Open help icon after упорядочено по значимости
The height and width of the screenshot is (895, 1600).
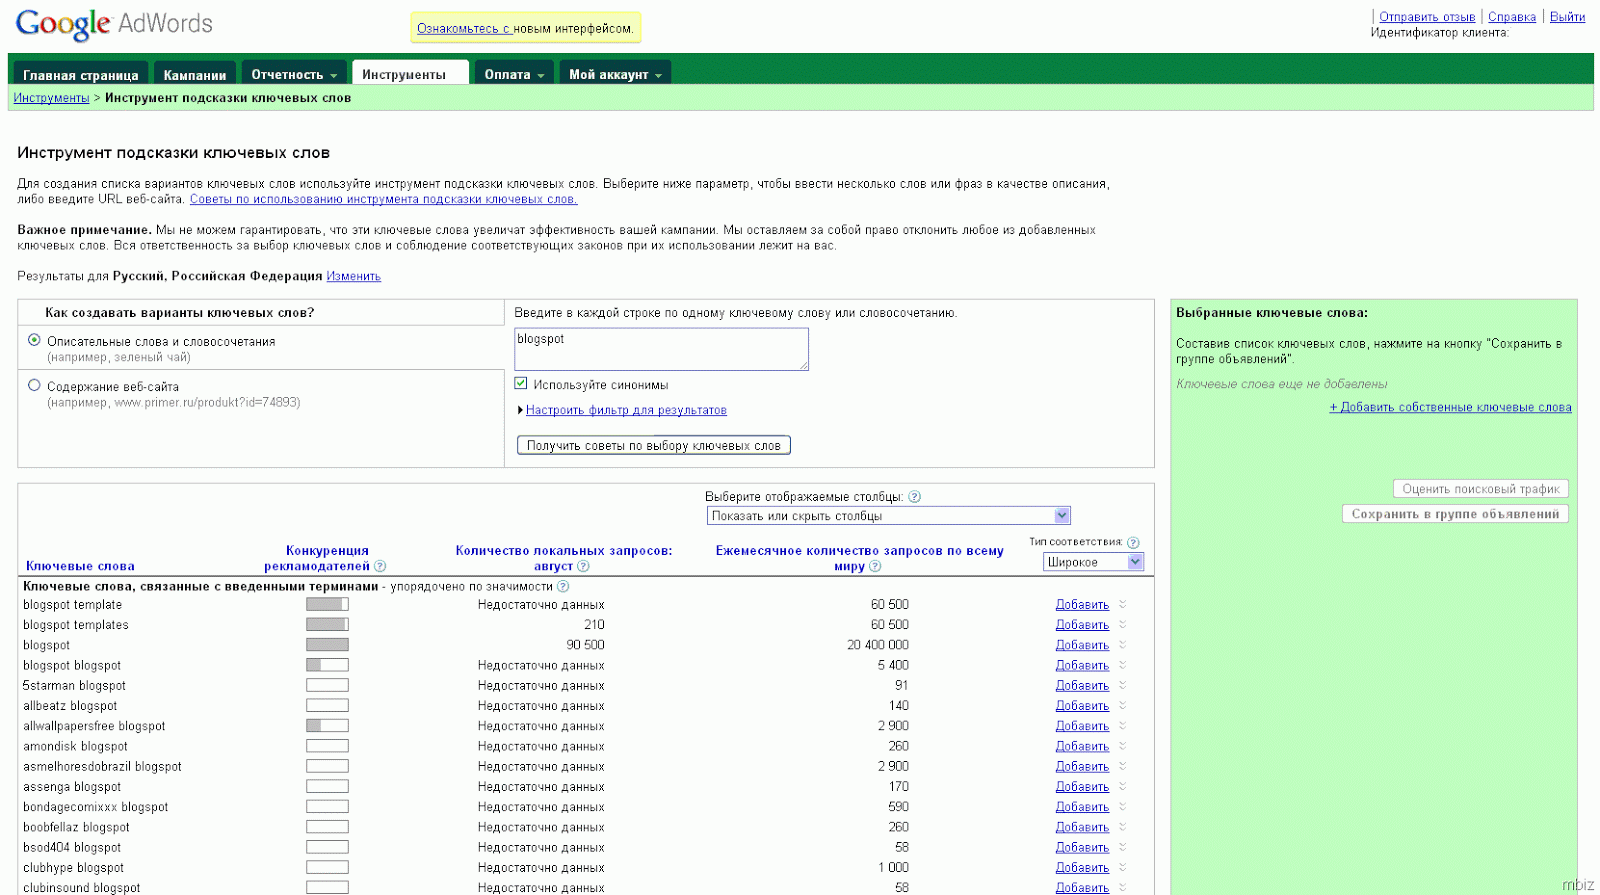pos(563,586)
